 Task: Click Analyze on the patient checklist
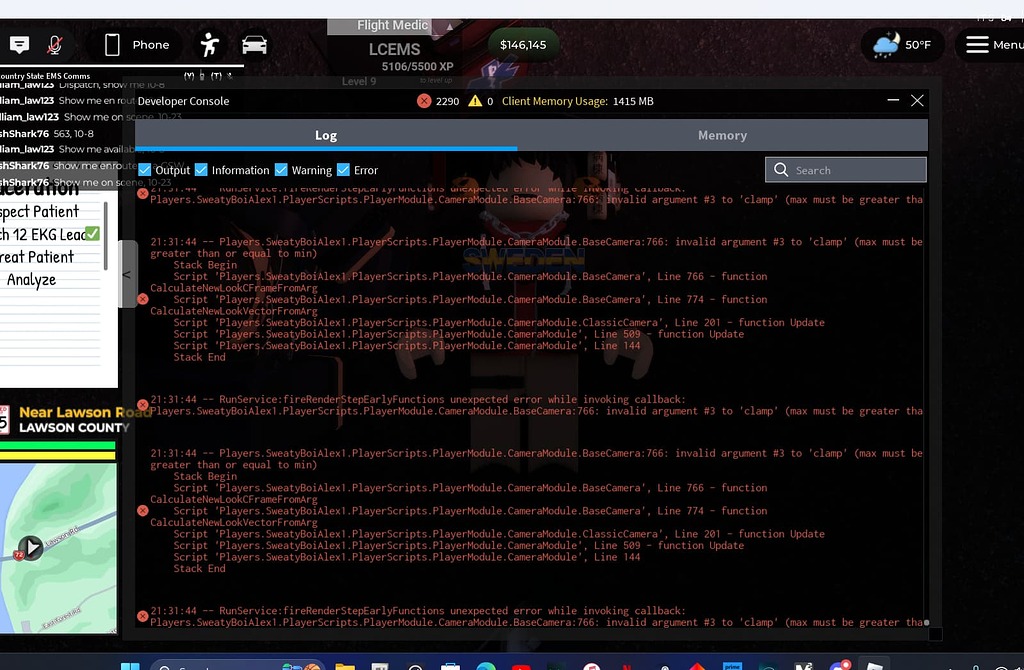[31, 279]
